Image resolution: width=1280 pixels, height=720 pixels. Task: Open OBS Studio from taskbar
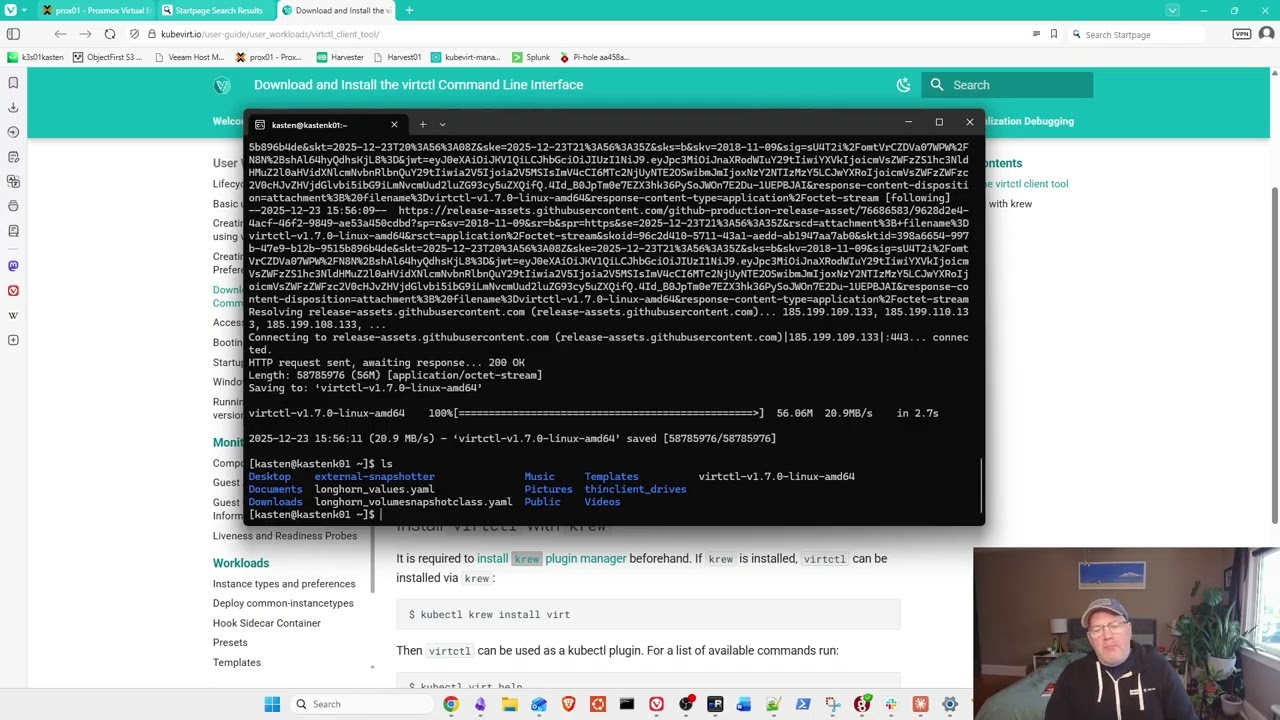(x=686, y=704)
